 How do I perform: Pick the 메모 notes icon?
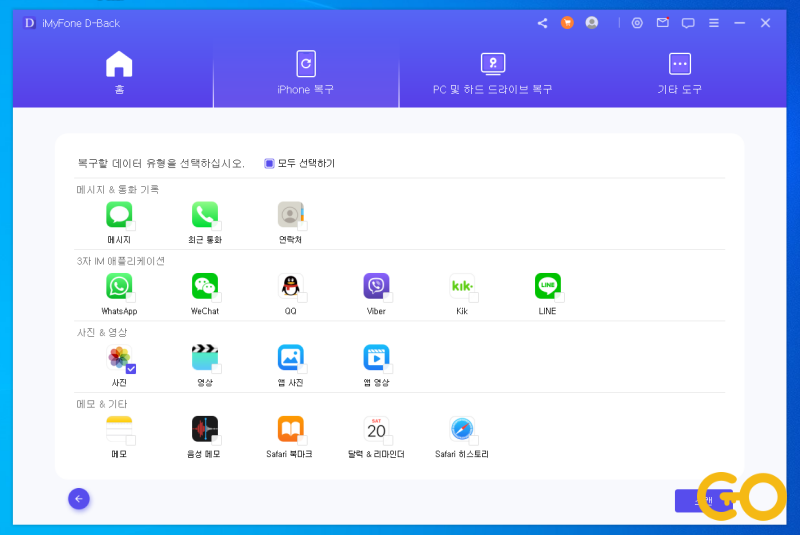point(119,428)
